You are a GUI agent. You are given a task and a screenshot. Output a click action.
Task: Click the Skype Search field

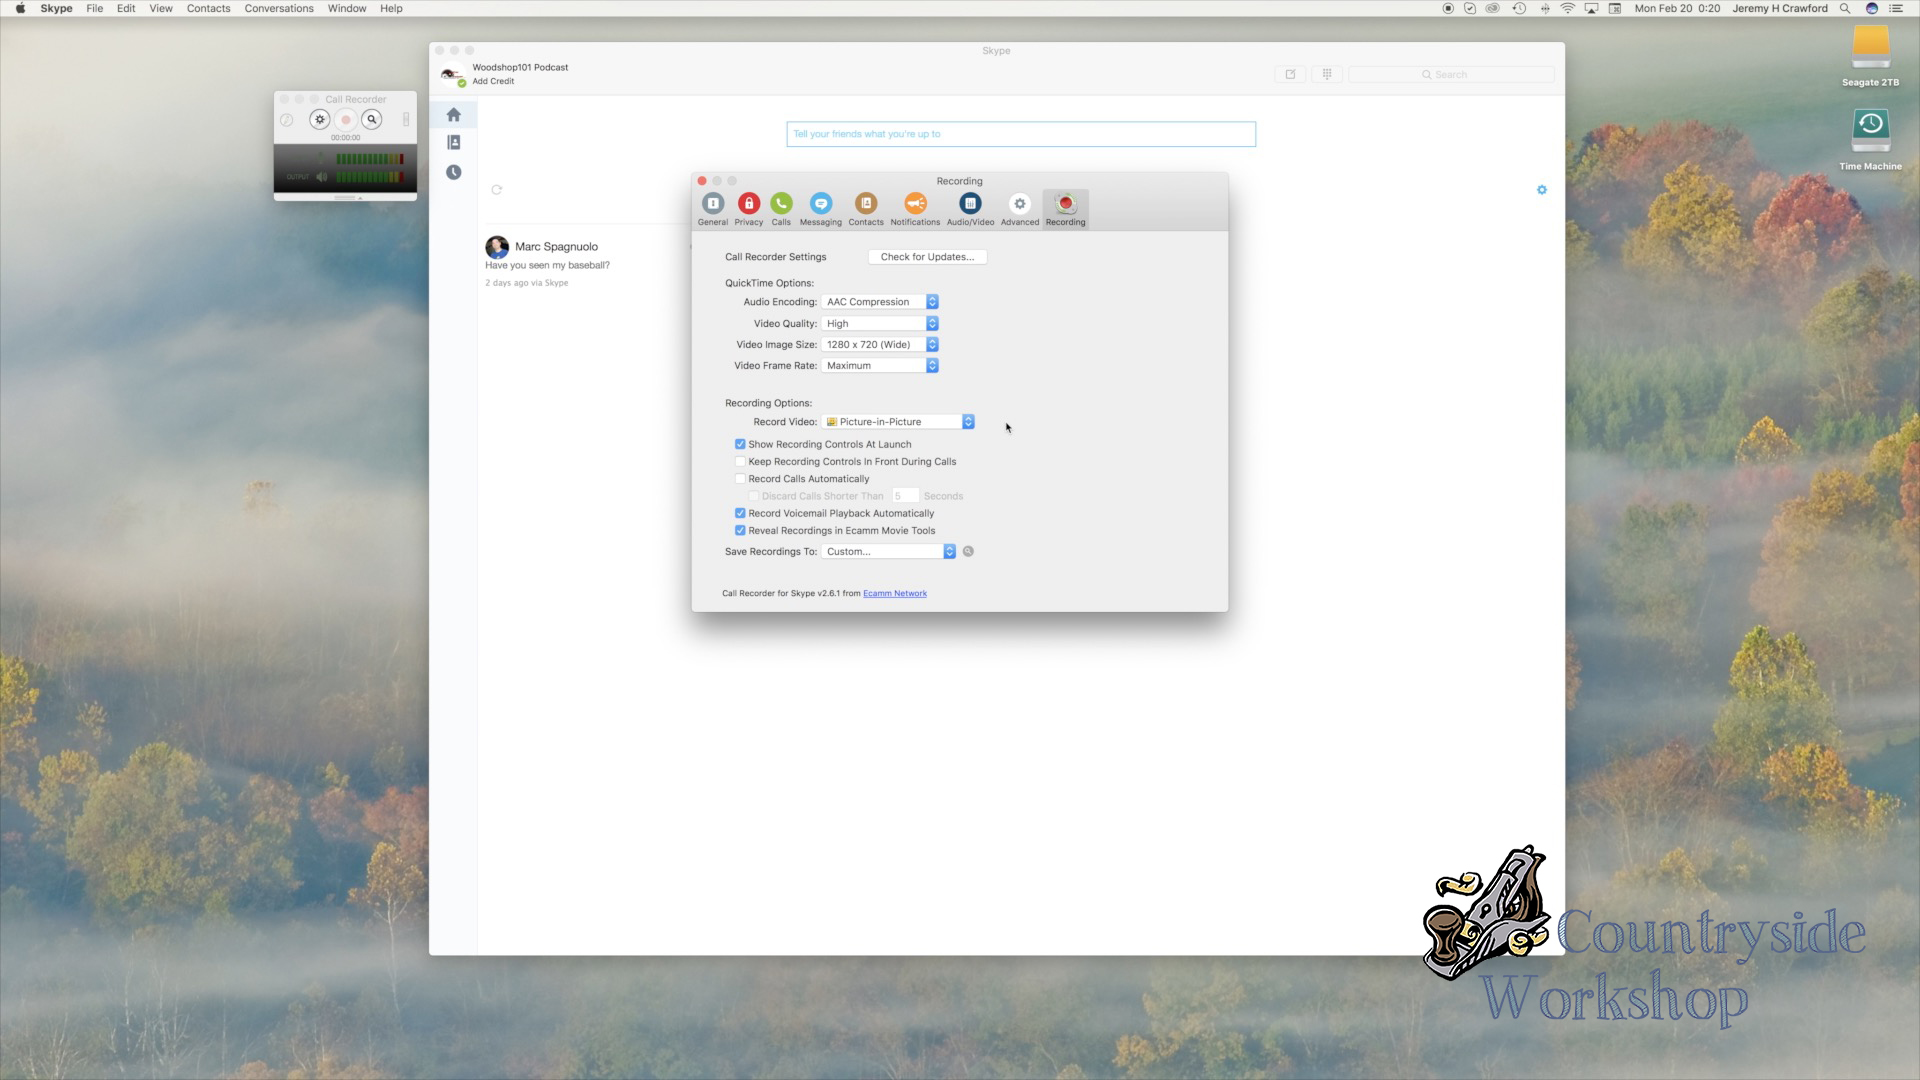[1452, 75]
